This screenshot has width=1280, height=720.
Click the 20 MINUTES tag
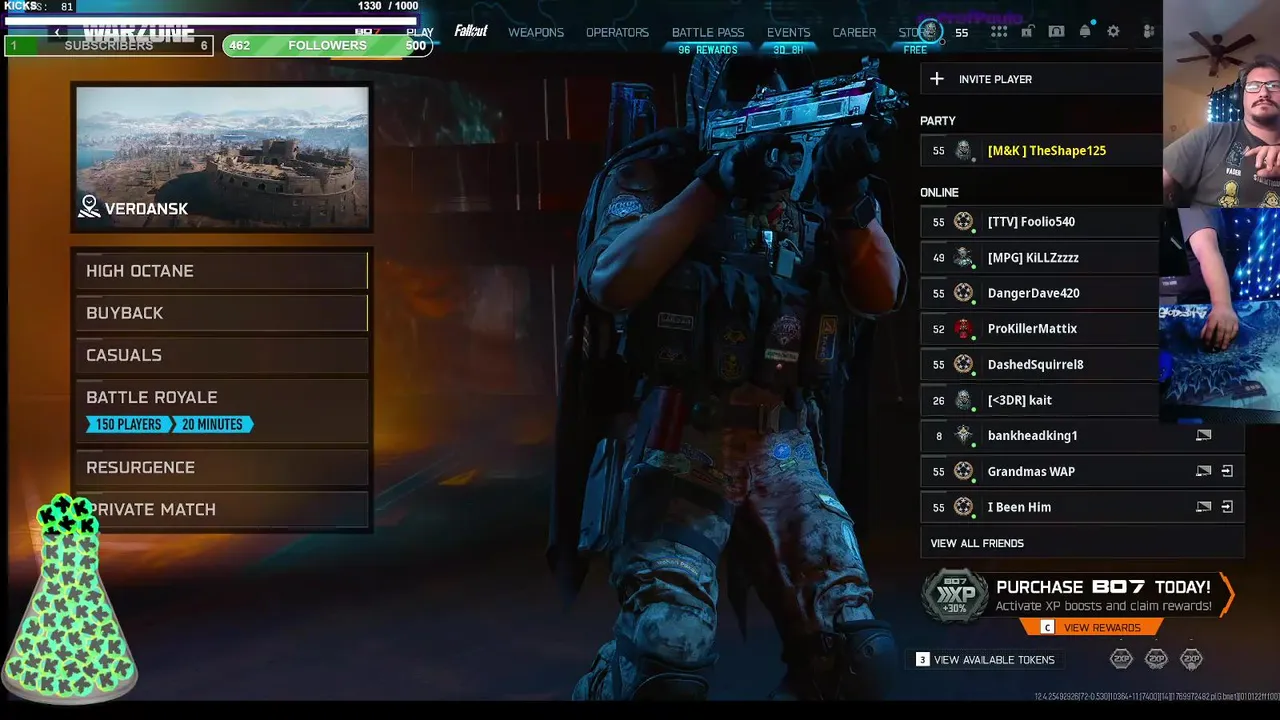(212, 424)
